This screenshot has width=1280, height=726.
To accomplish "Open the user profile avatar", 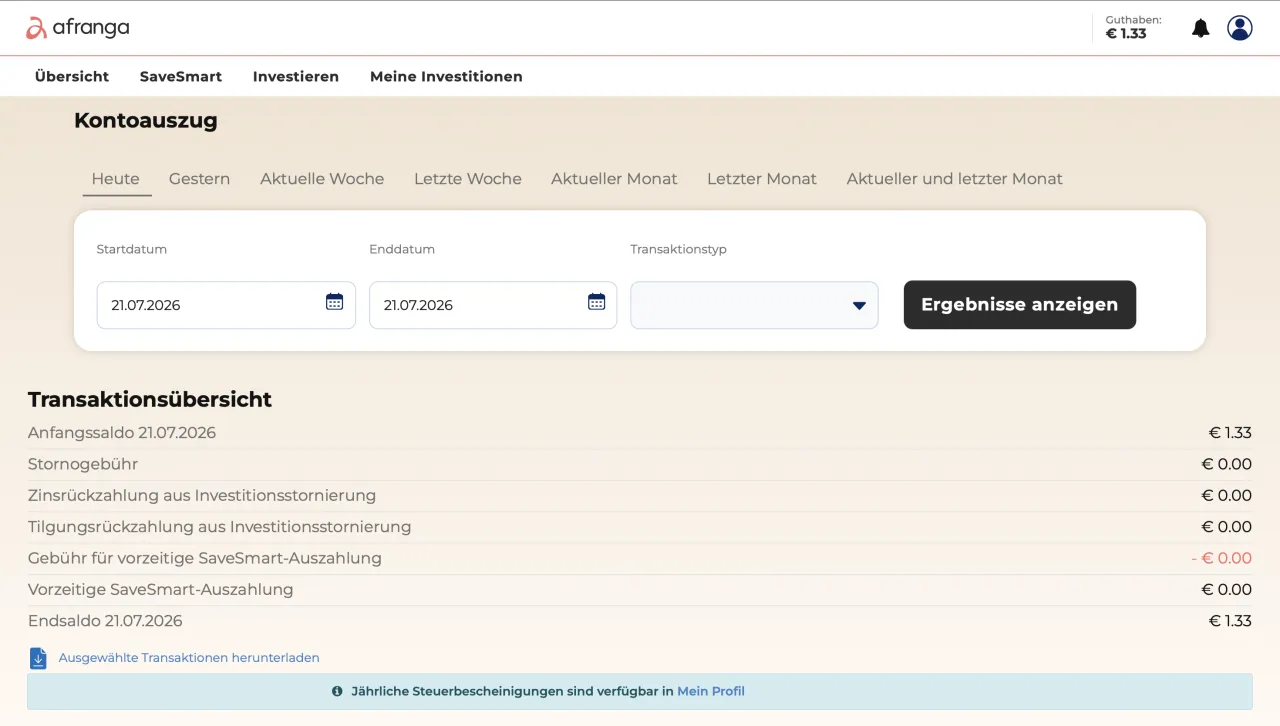I will pyautogui.click(x=1240, y=28).
